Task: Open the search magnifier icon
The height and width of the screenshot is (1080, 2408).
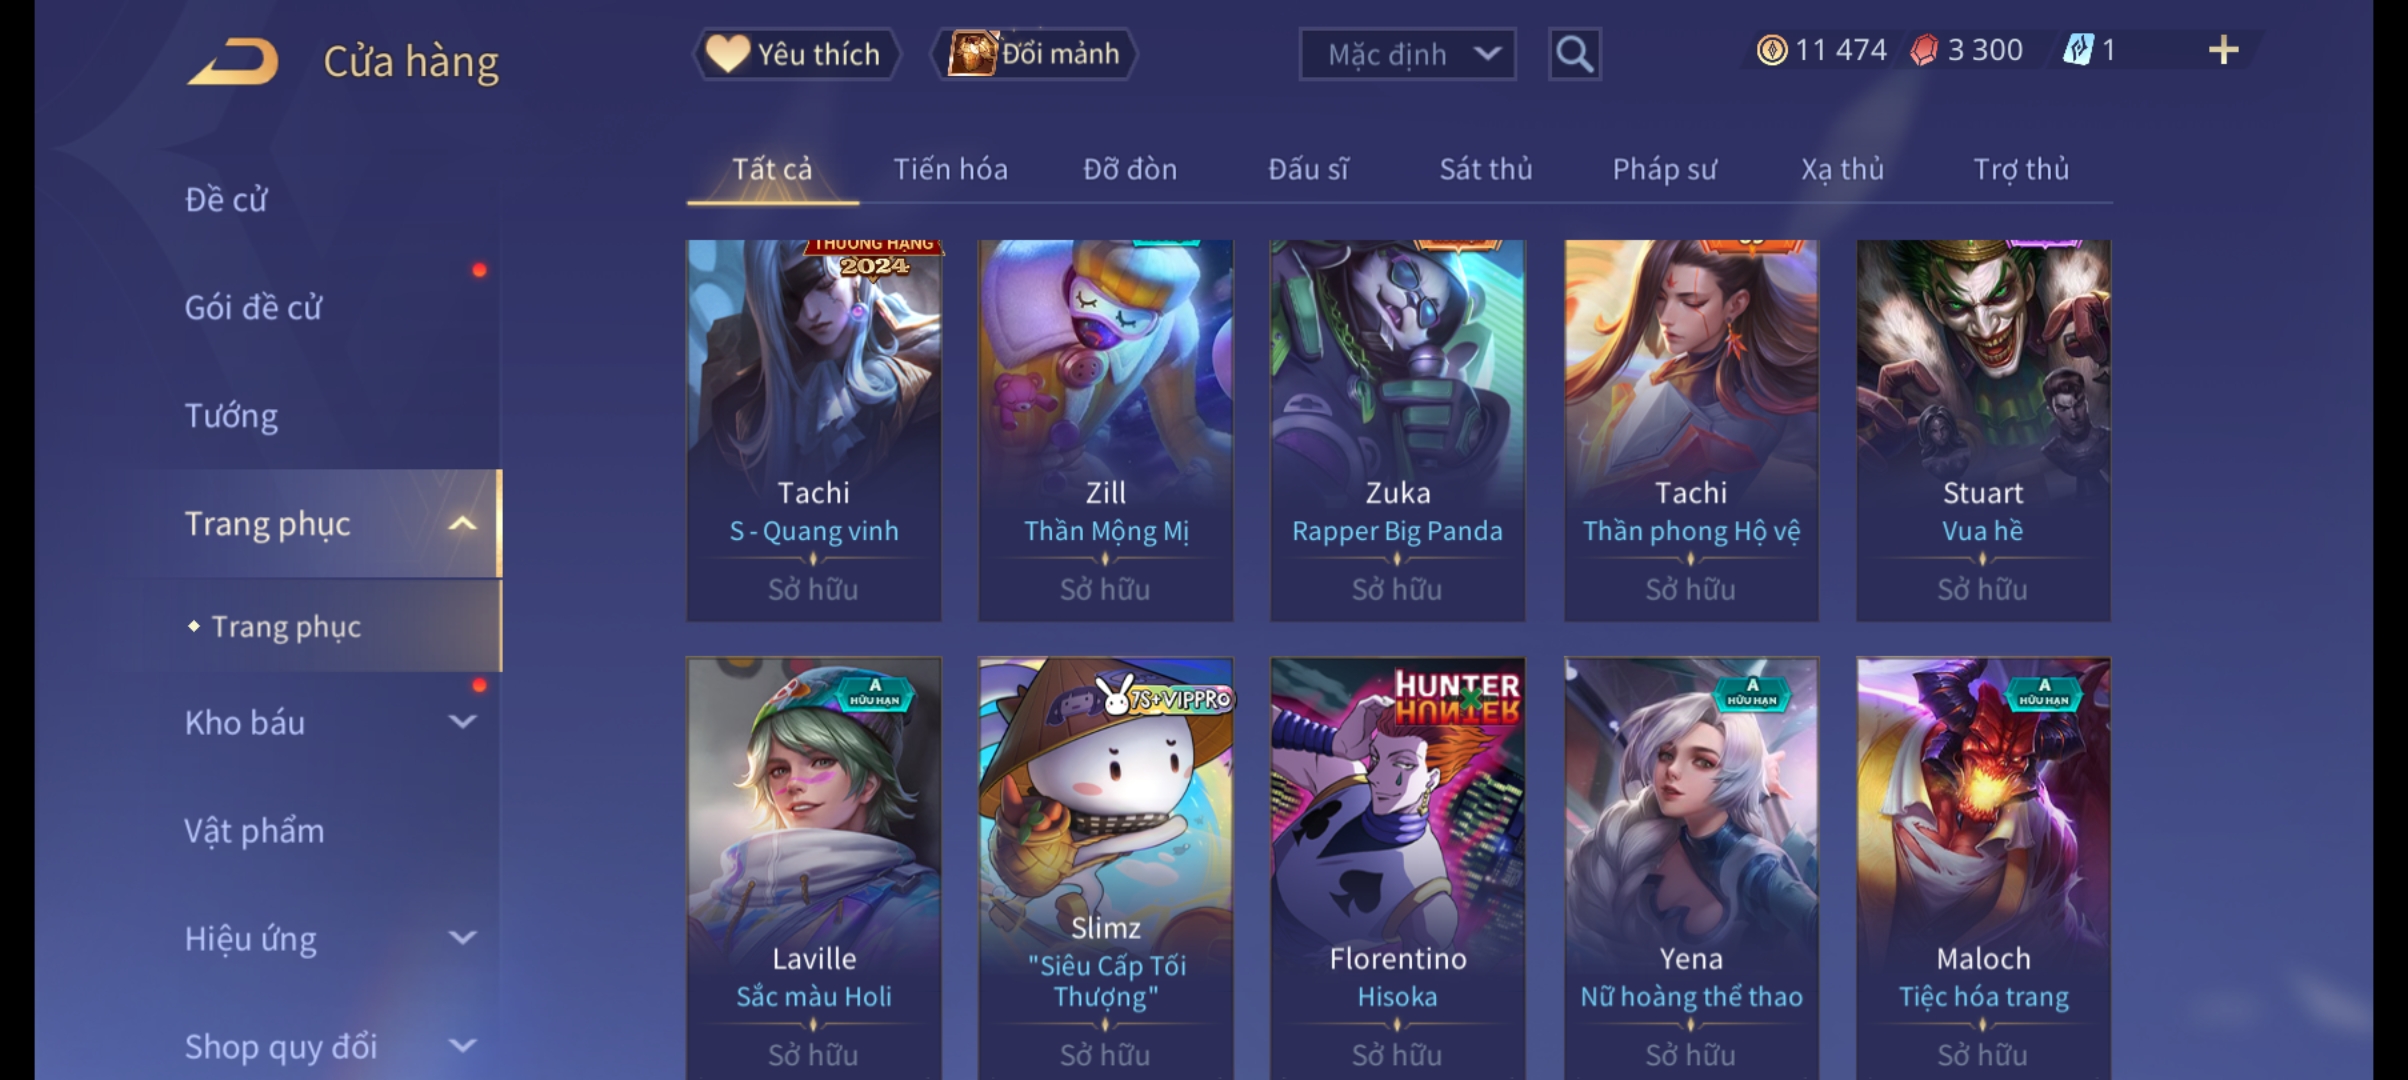Action: coord(1574,54)
